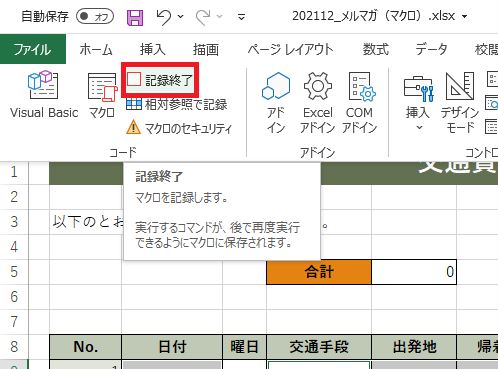Expand the Redo history dropdown arrow
Viewport: 498px width, 369px height.
click(219, 16)
